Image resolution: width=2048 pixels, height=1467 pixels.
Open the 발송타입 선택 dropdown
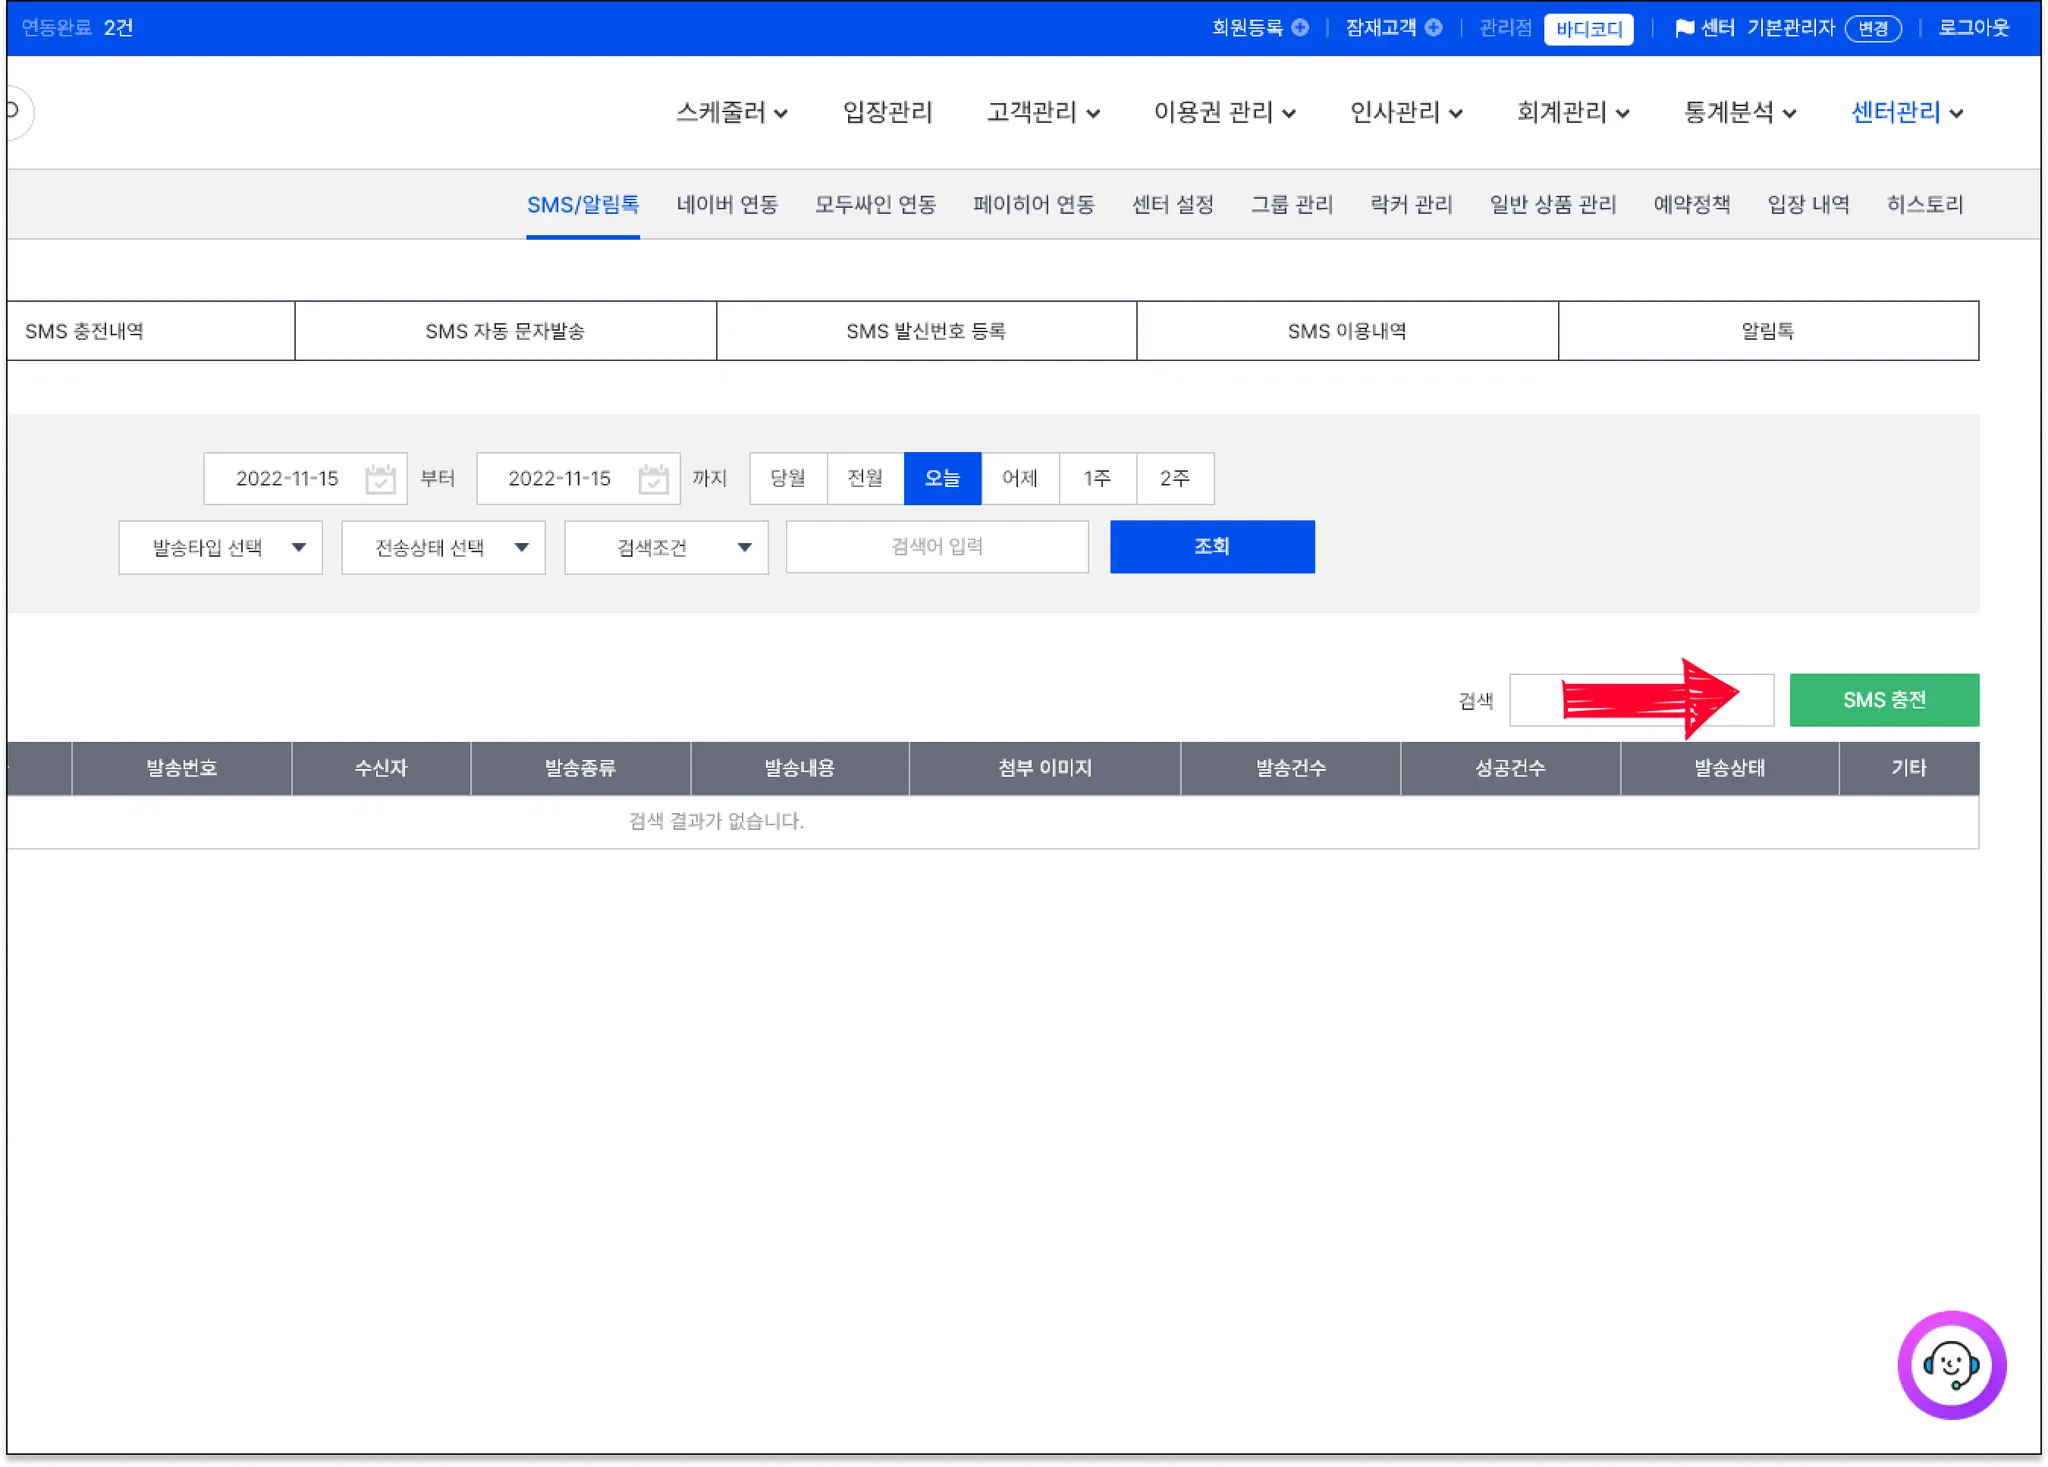click(220, 547)
